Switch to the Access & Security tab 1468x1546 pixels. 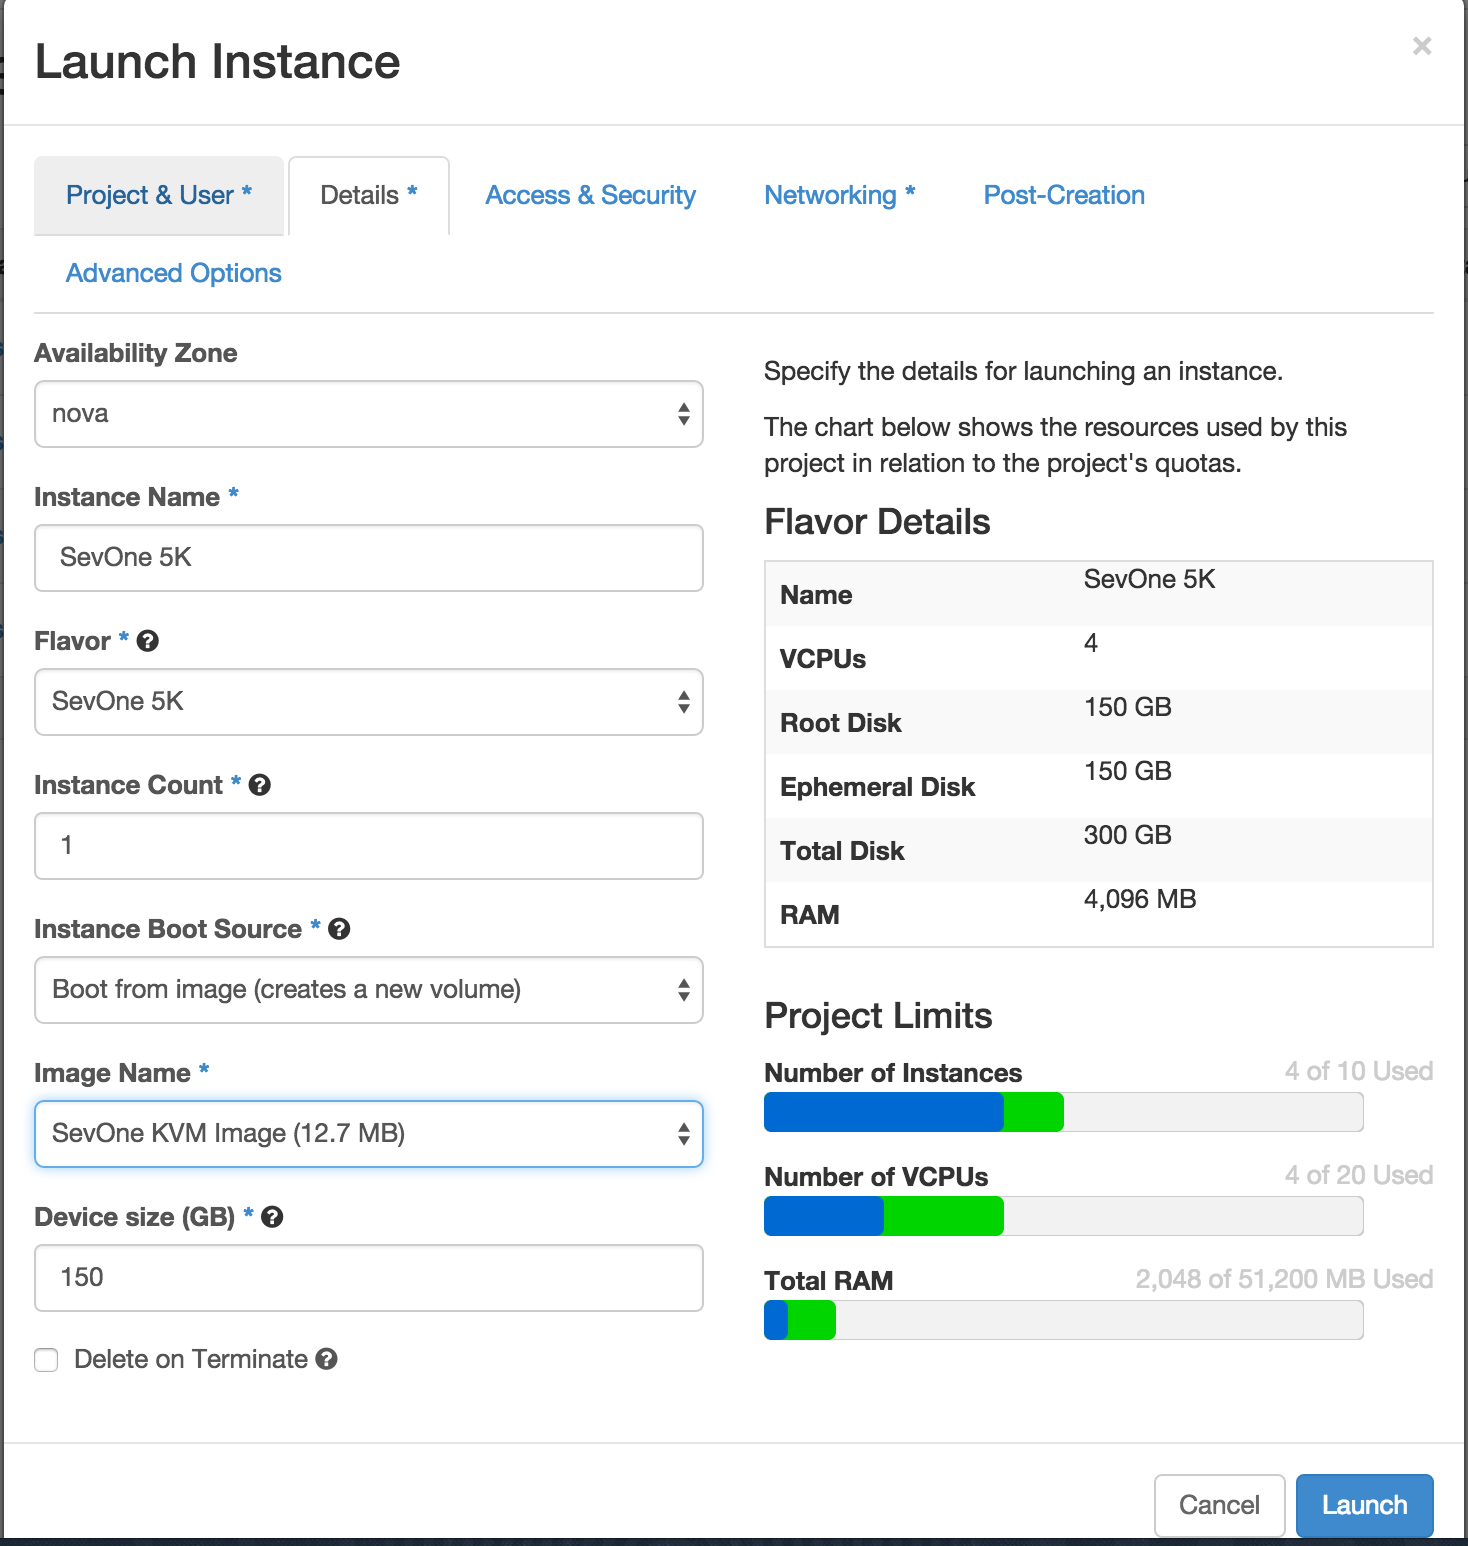pyautogui.click(x=590, y=196)
